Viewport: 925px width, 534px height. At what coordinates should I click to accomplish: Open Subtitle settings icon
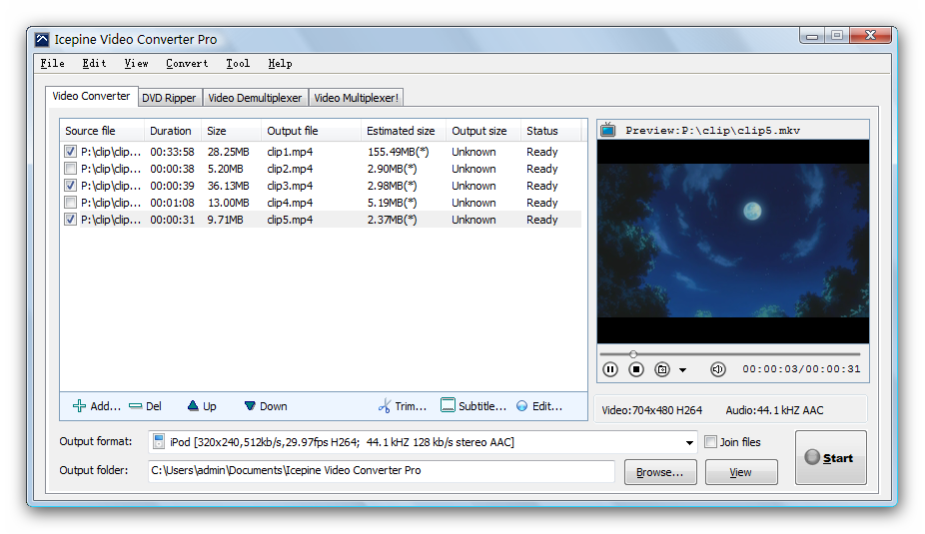point(448,405)
